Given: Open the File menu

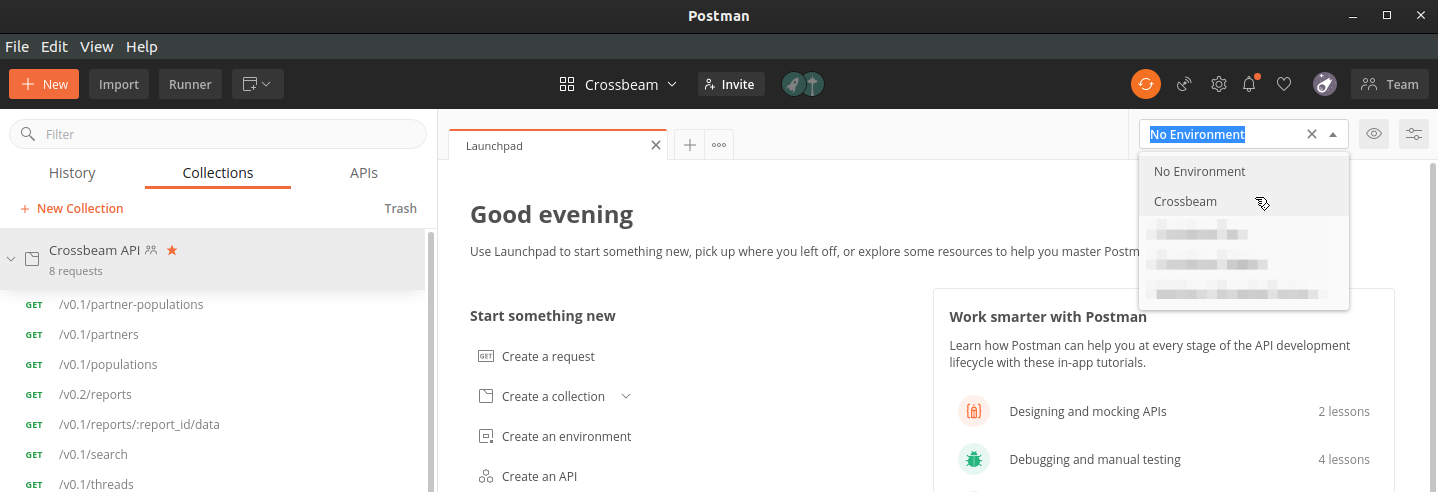Looking at the screenshot, I should pos(17,46).
